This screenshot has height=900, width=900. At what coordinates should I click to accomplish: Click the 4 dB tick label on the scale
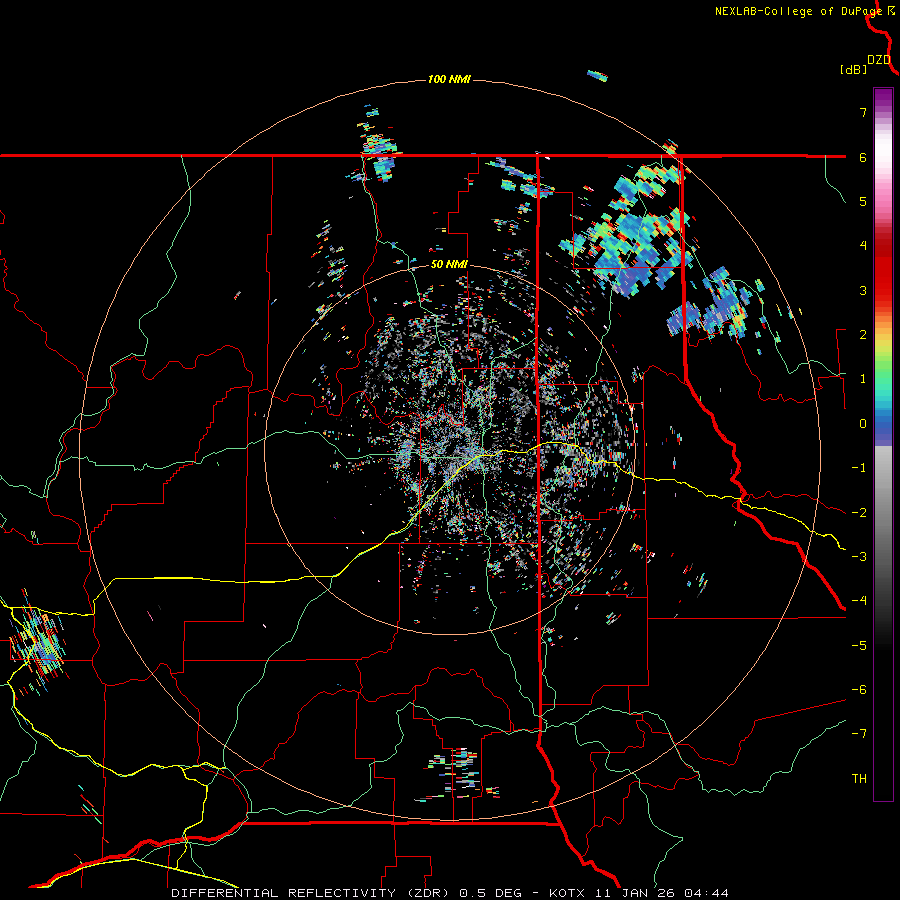(x=863, y=246)
